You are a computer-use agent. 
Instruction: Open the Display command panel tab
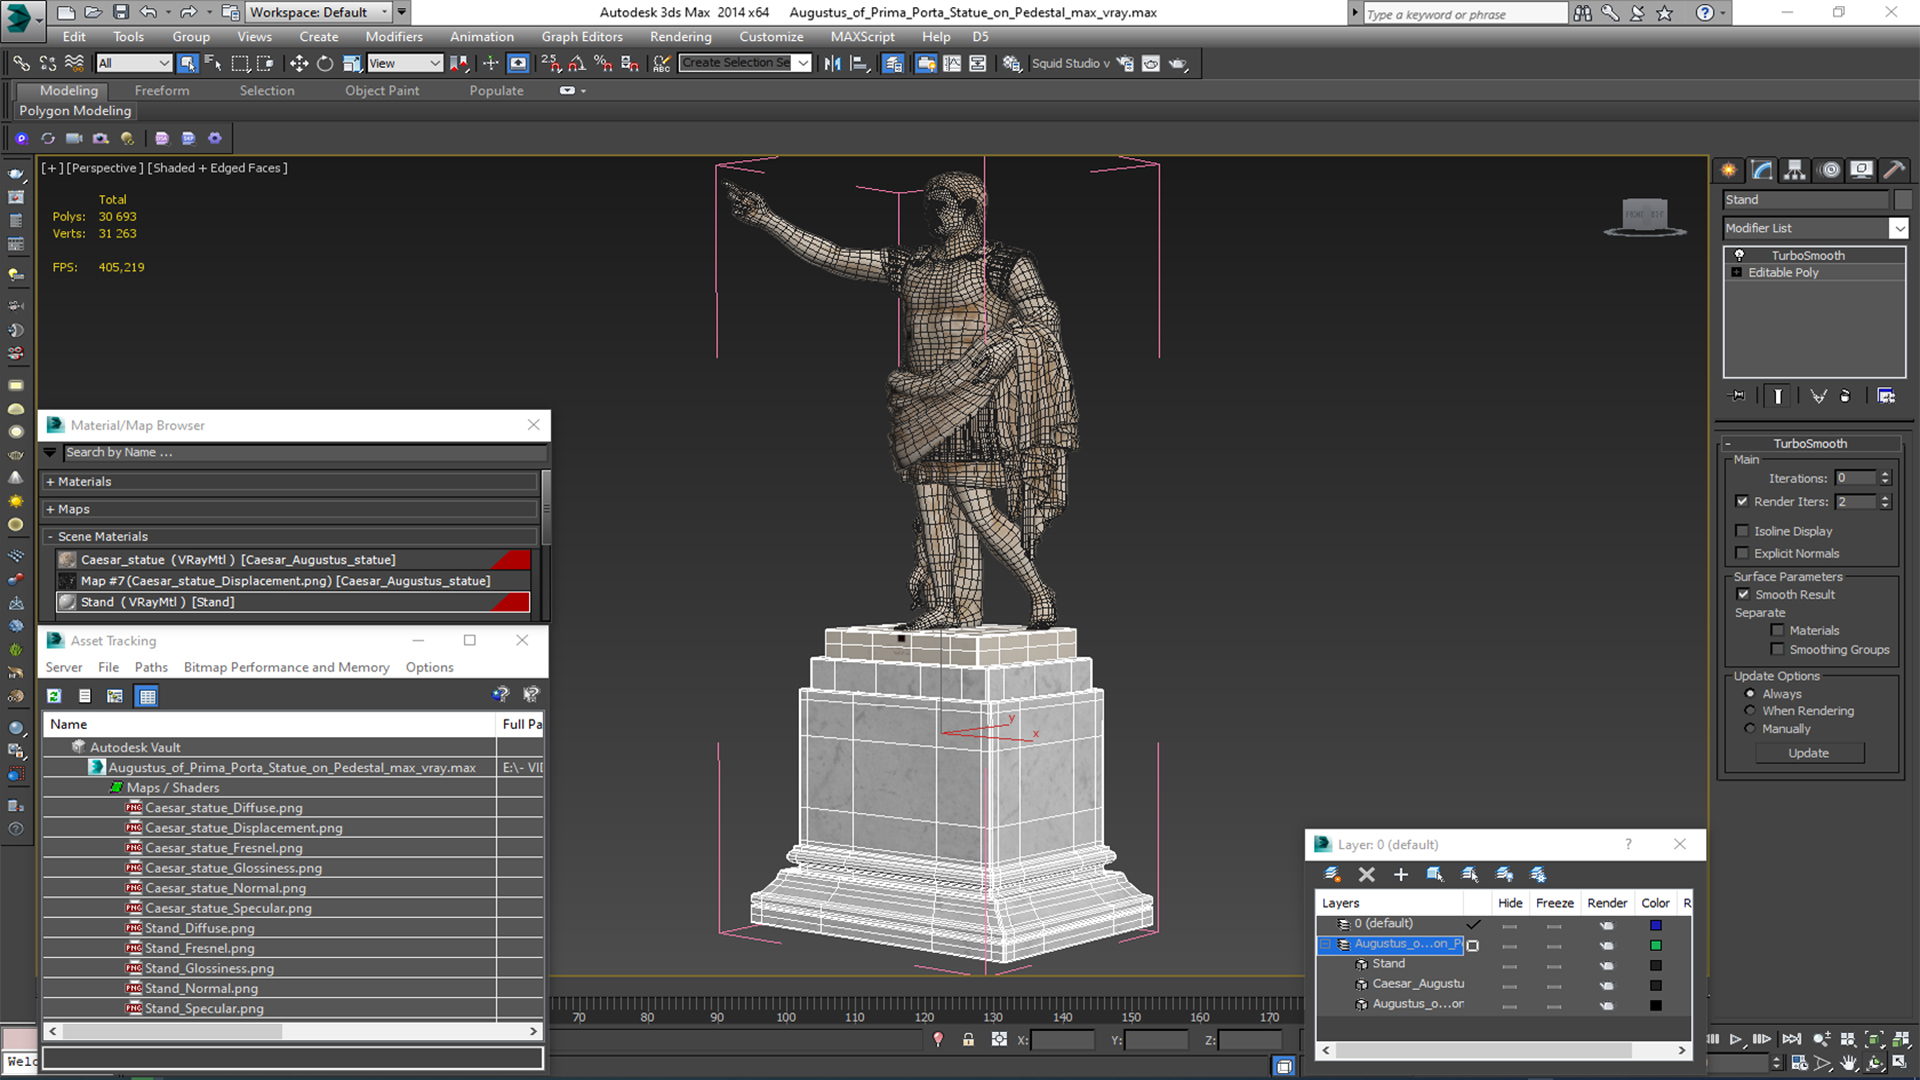coord(1861,170)
